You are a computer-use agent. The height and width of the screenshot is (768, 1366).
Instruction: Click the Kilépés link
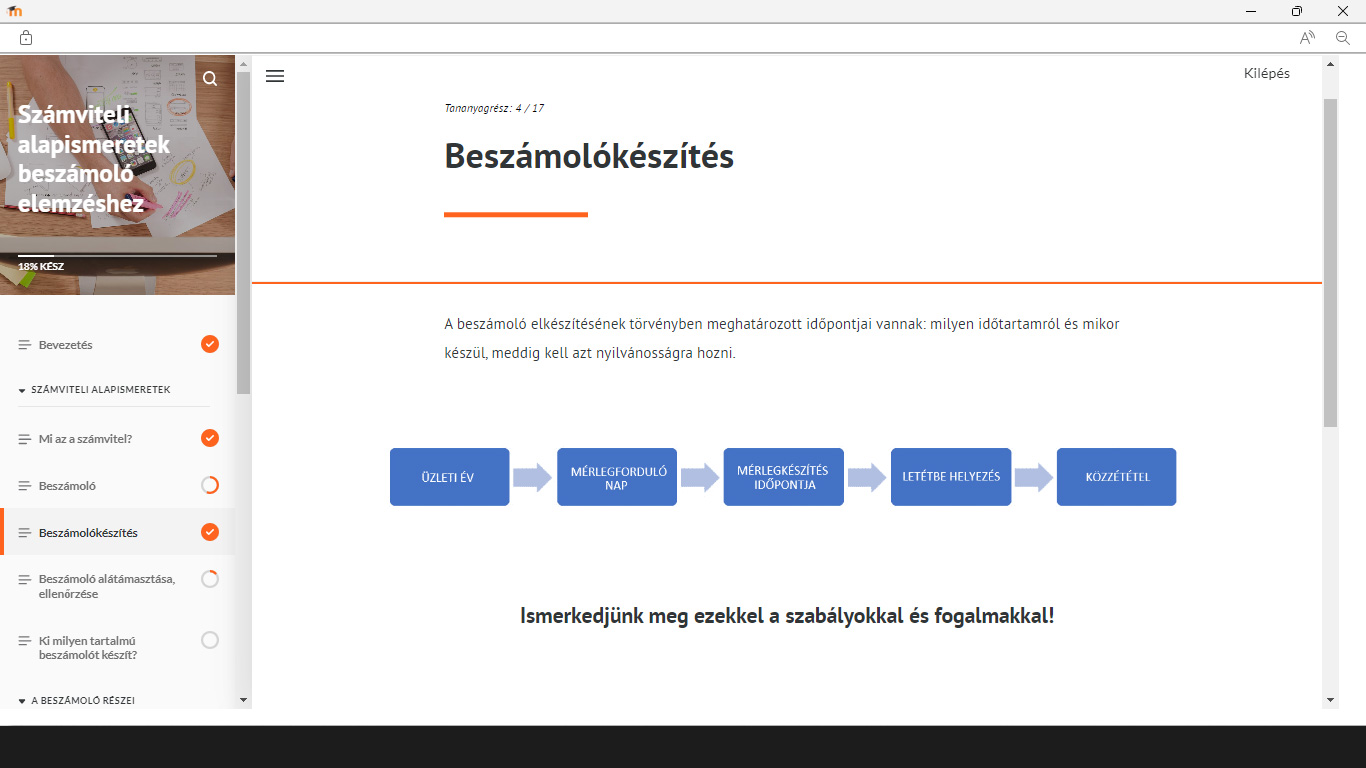(1266, 73)
